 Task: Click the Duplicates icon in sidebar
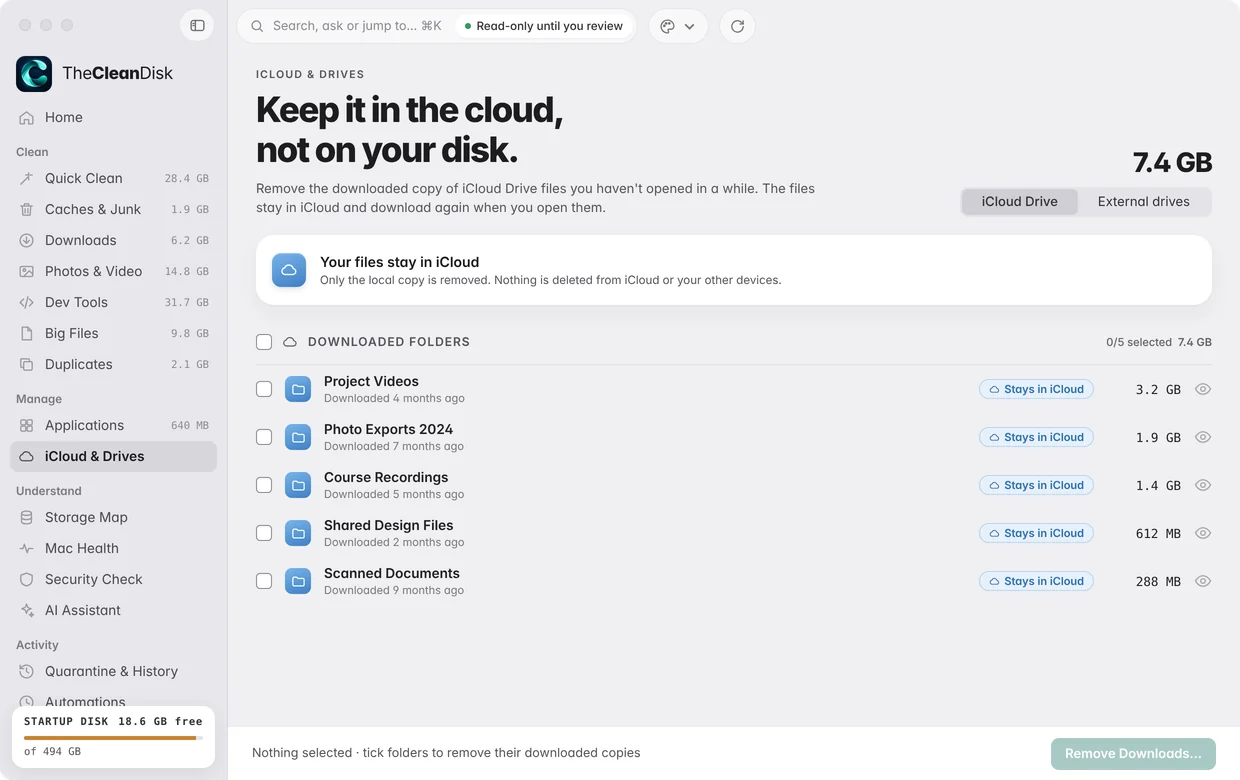[27, 364]
